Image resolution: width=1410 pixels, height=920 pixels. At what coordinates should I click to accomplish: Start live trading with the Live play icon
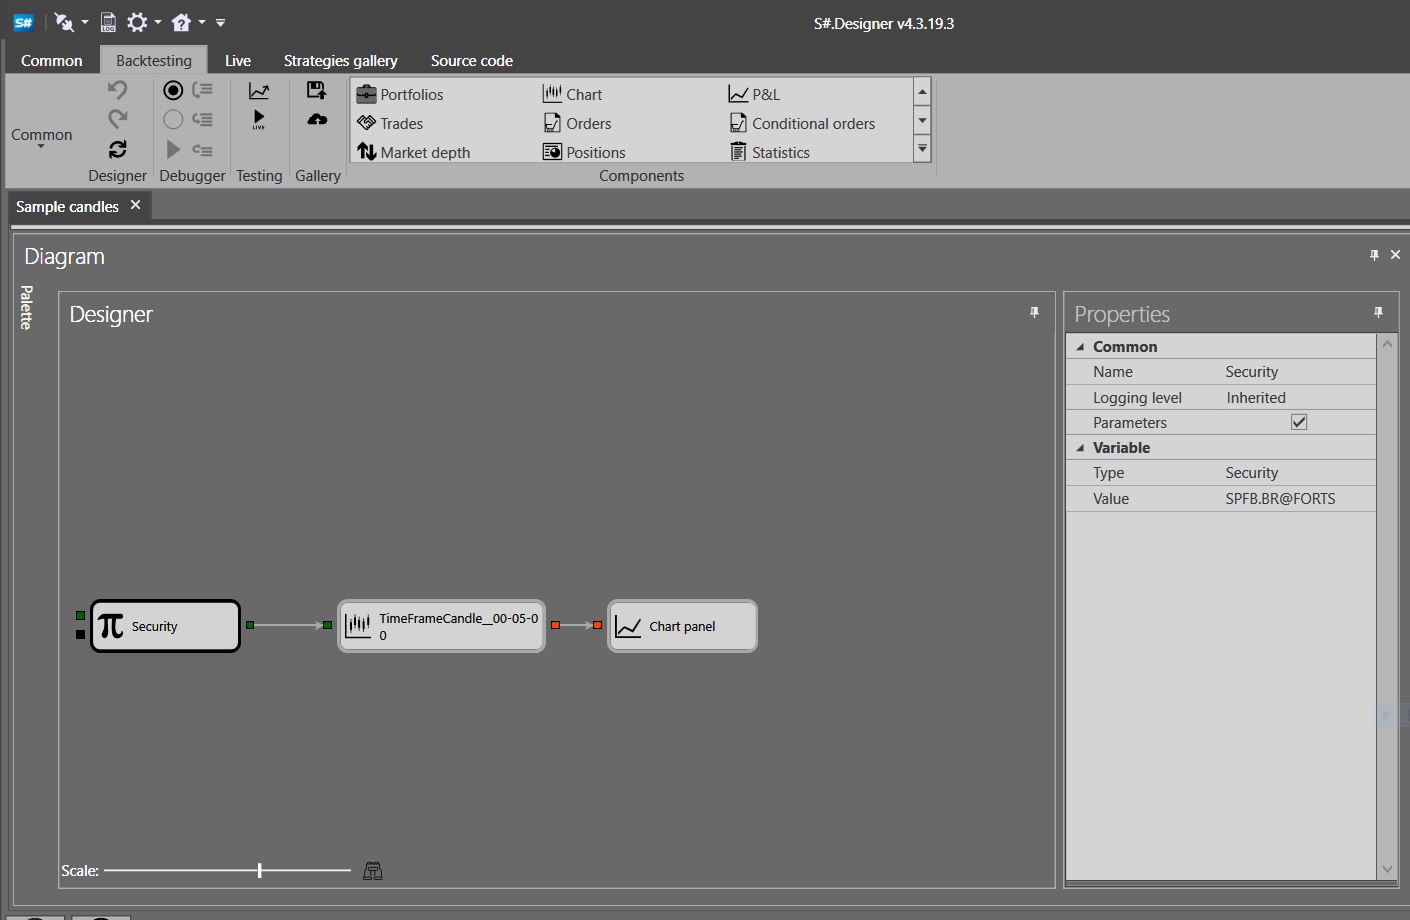tap(259, 120)
